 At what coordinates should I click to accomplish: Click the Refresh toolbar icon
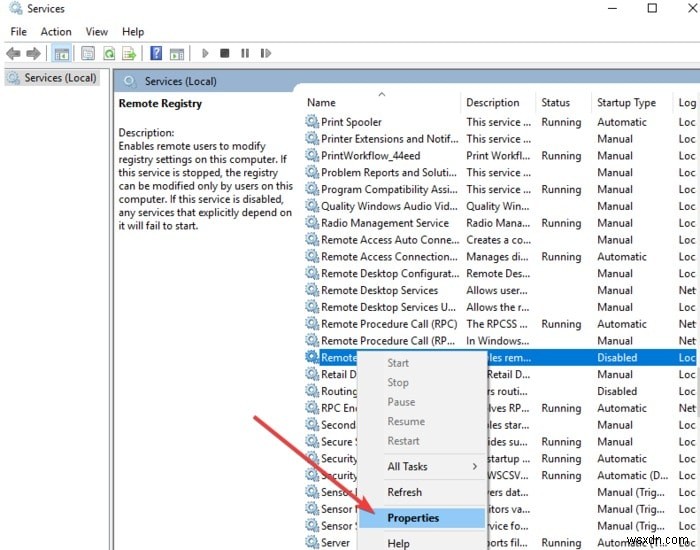click(x=108, y=53)
